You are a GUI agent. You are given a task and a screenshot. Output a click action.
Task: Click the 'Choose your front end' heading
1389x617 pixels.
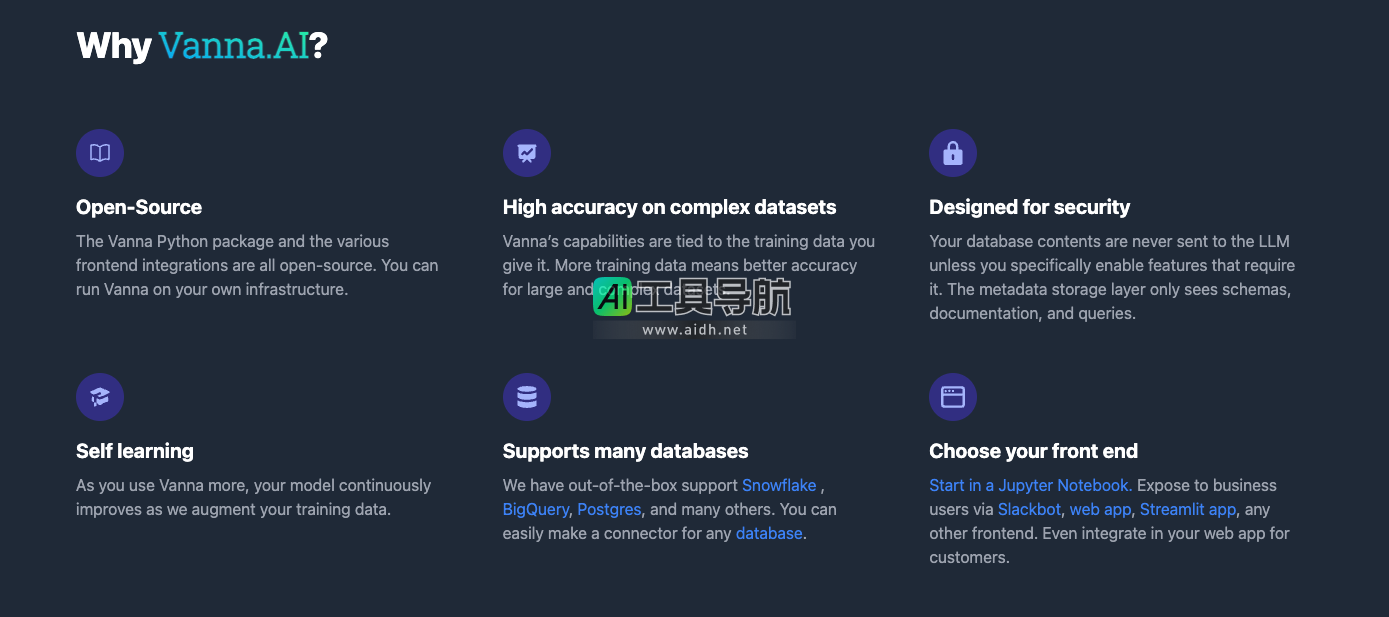(x=1033, y=451)
